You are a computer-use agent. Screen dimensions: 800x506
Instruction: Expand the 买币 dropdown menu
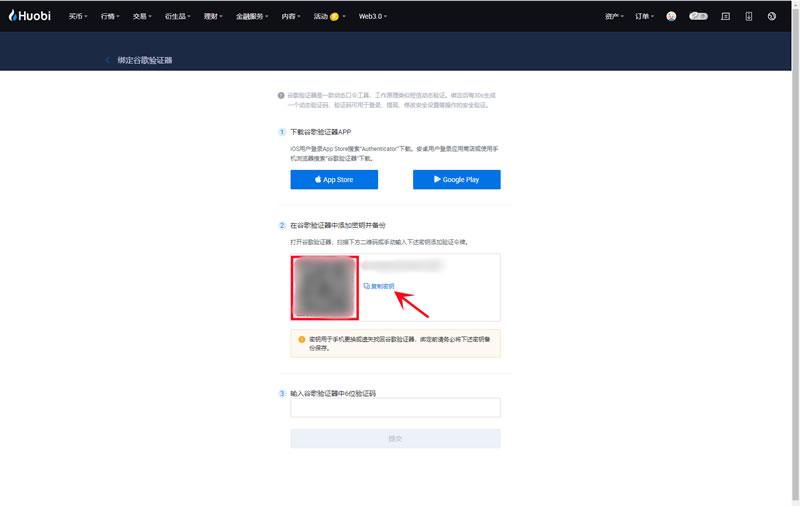(77, 16)
